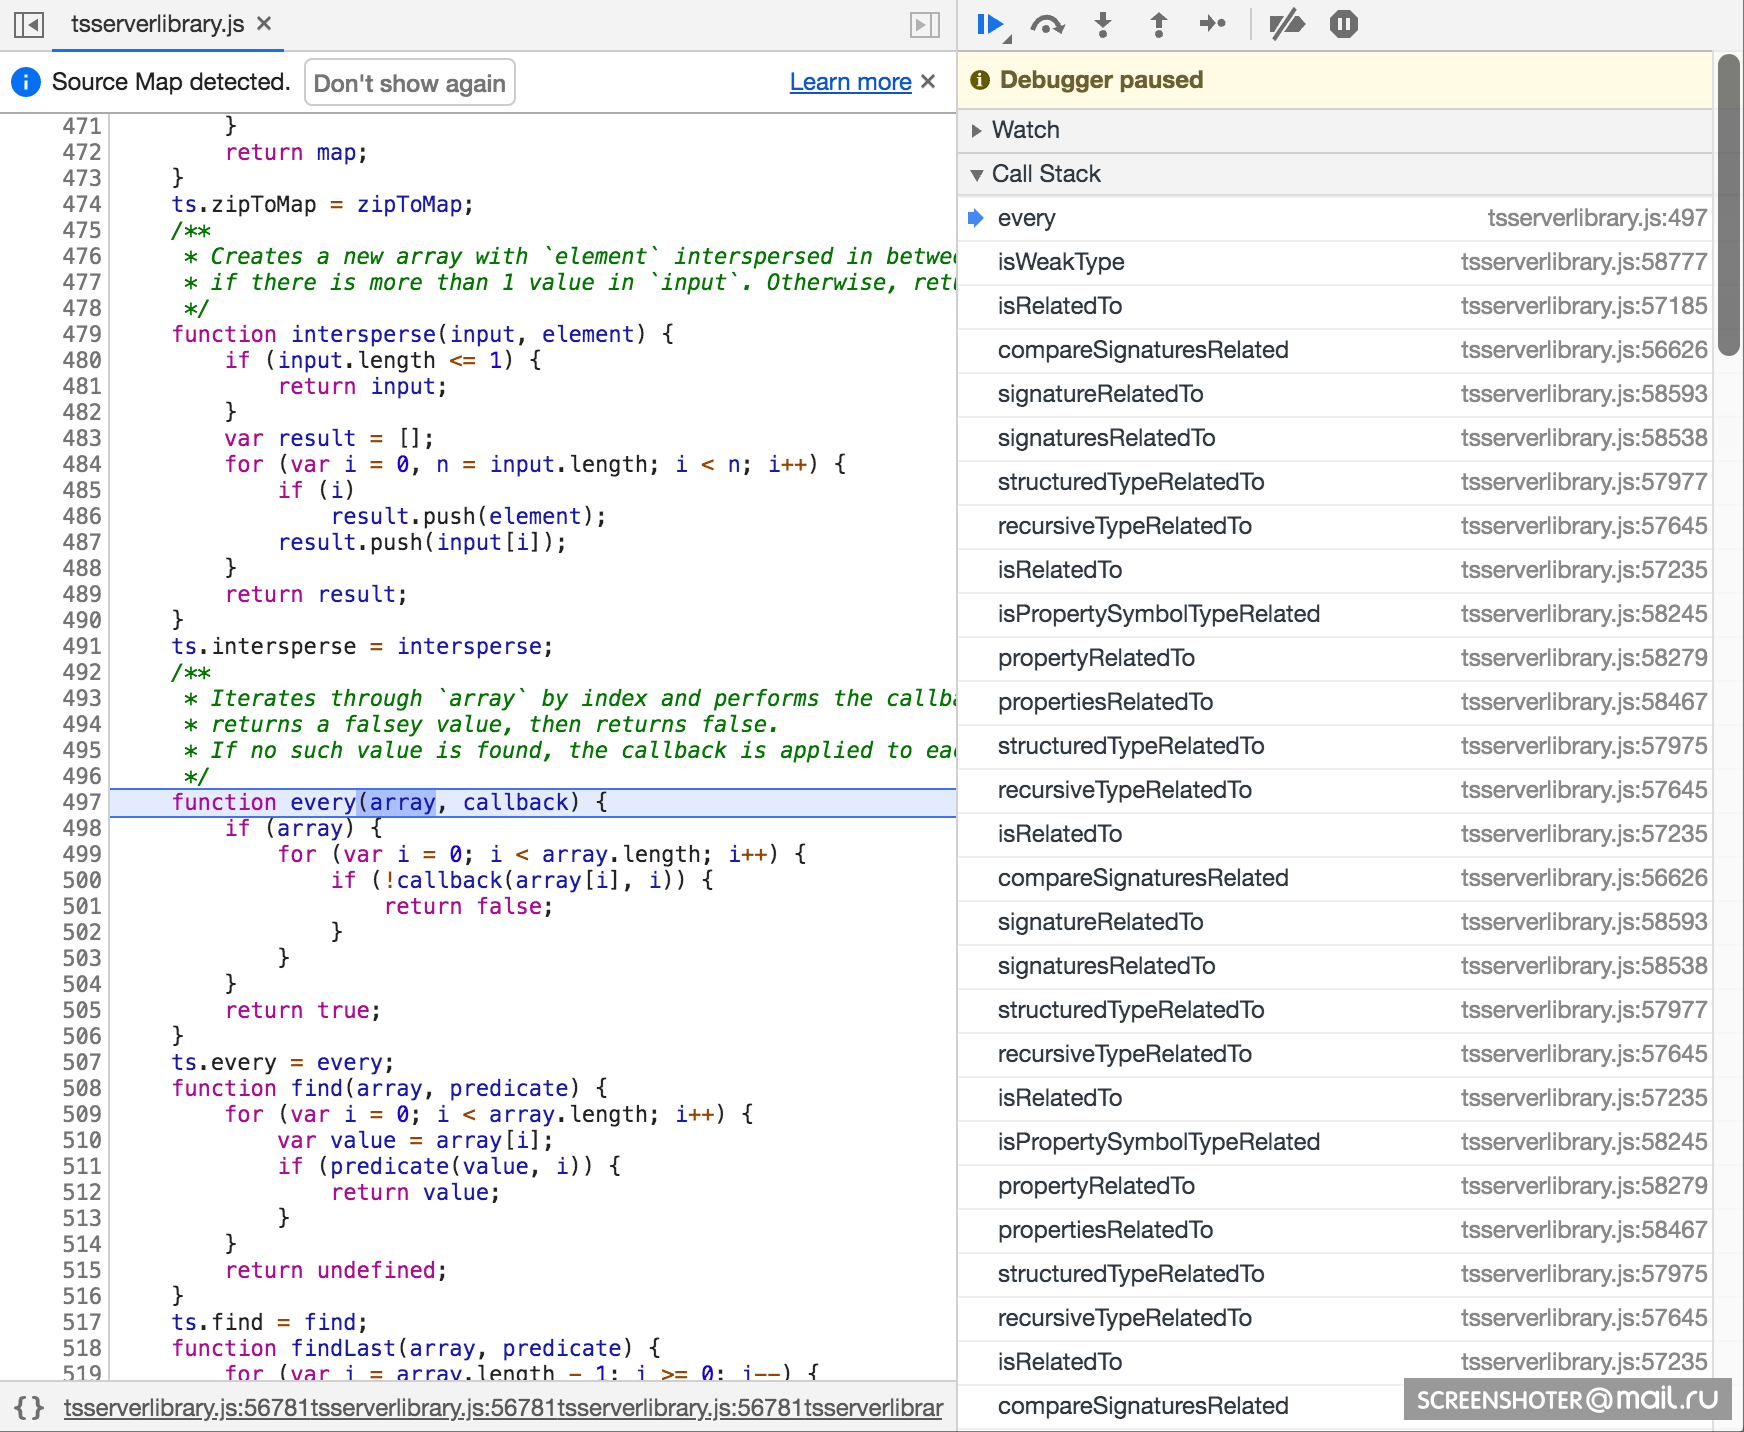Screen dimensions: 1744x1432
Task: Toggle the deactivate breakpoints icon
Action: [1286, 24]
